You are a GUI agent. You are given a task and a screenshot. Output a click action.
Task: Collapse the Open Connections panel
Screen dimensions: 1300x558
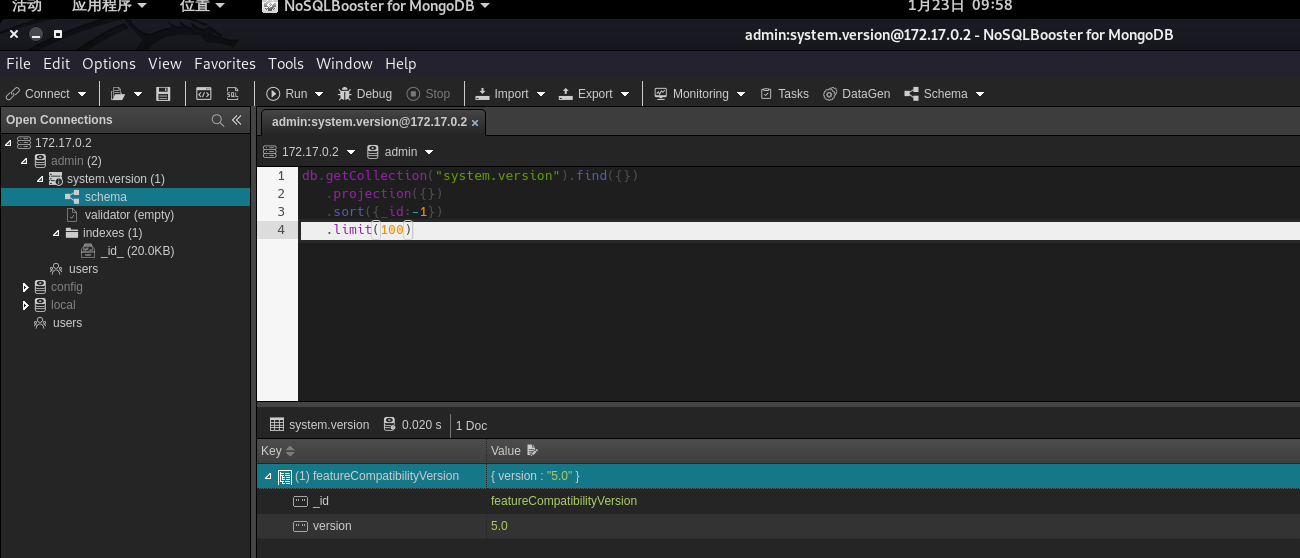coord(237,120)
